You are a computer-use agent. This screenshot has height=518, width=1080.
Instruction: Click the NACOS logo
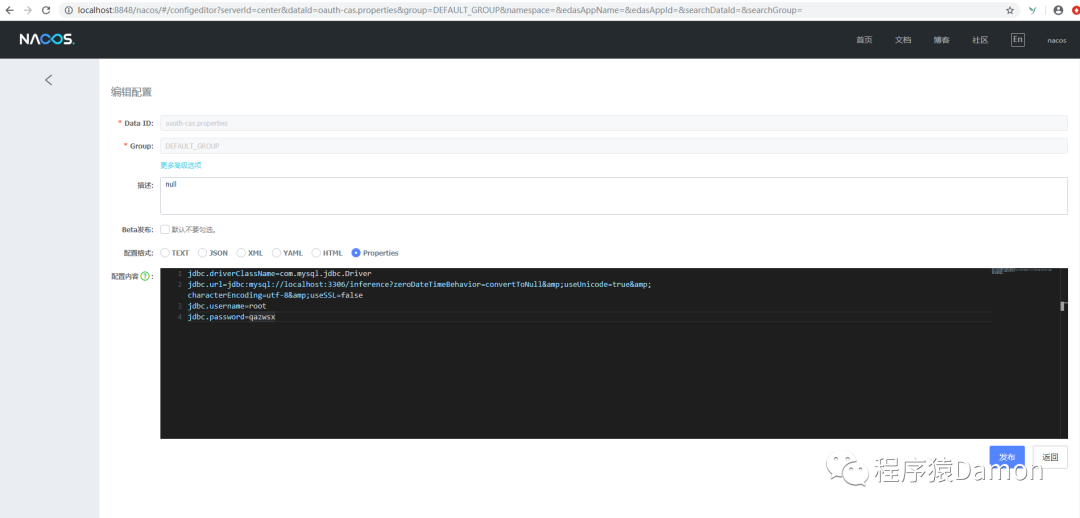coord(47,39)
